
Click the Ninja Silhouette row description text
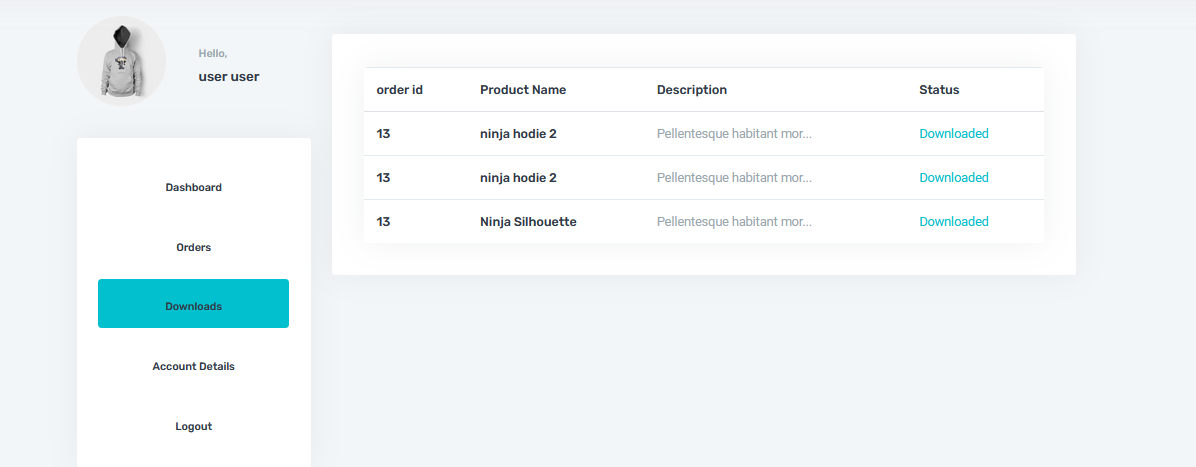click(734, 222)
